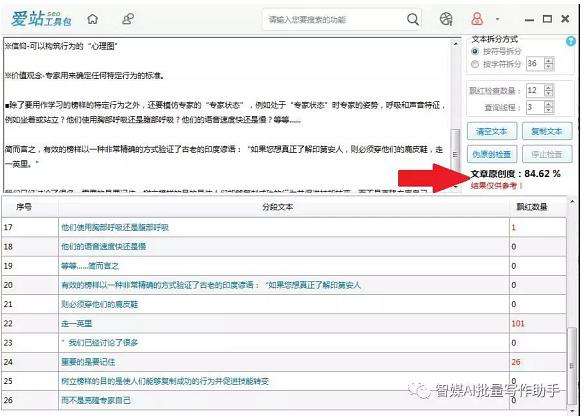Click the results table scroll-up arrow
The image size is (584, 418).
point(572,202)
